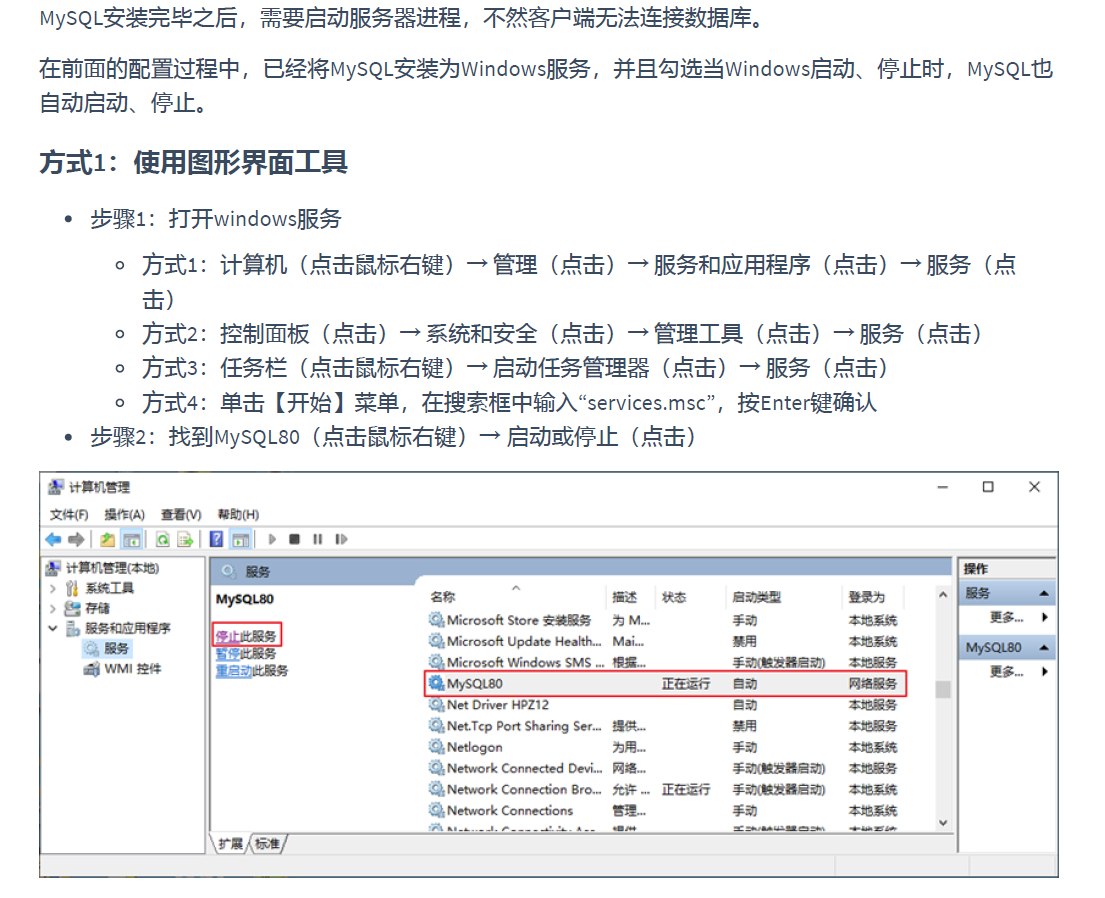Sort by the 登录为 column header
Viewport: 1105px width, 898px height.
[866, 597]
